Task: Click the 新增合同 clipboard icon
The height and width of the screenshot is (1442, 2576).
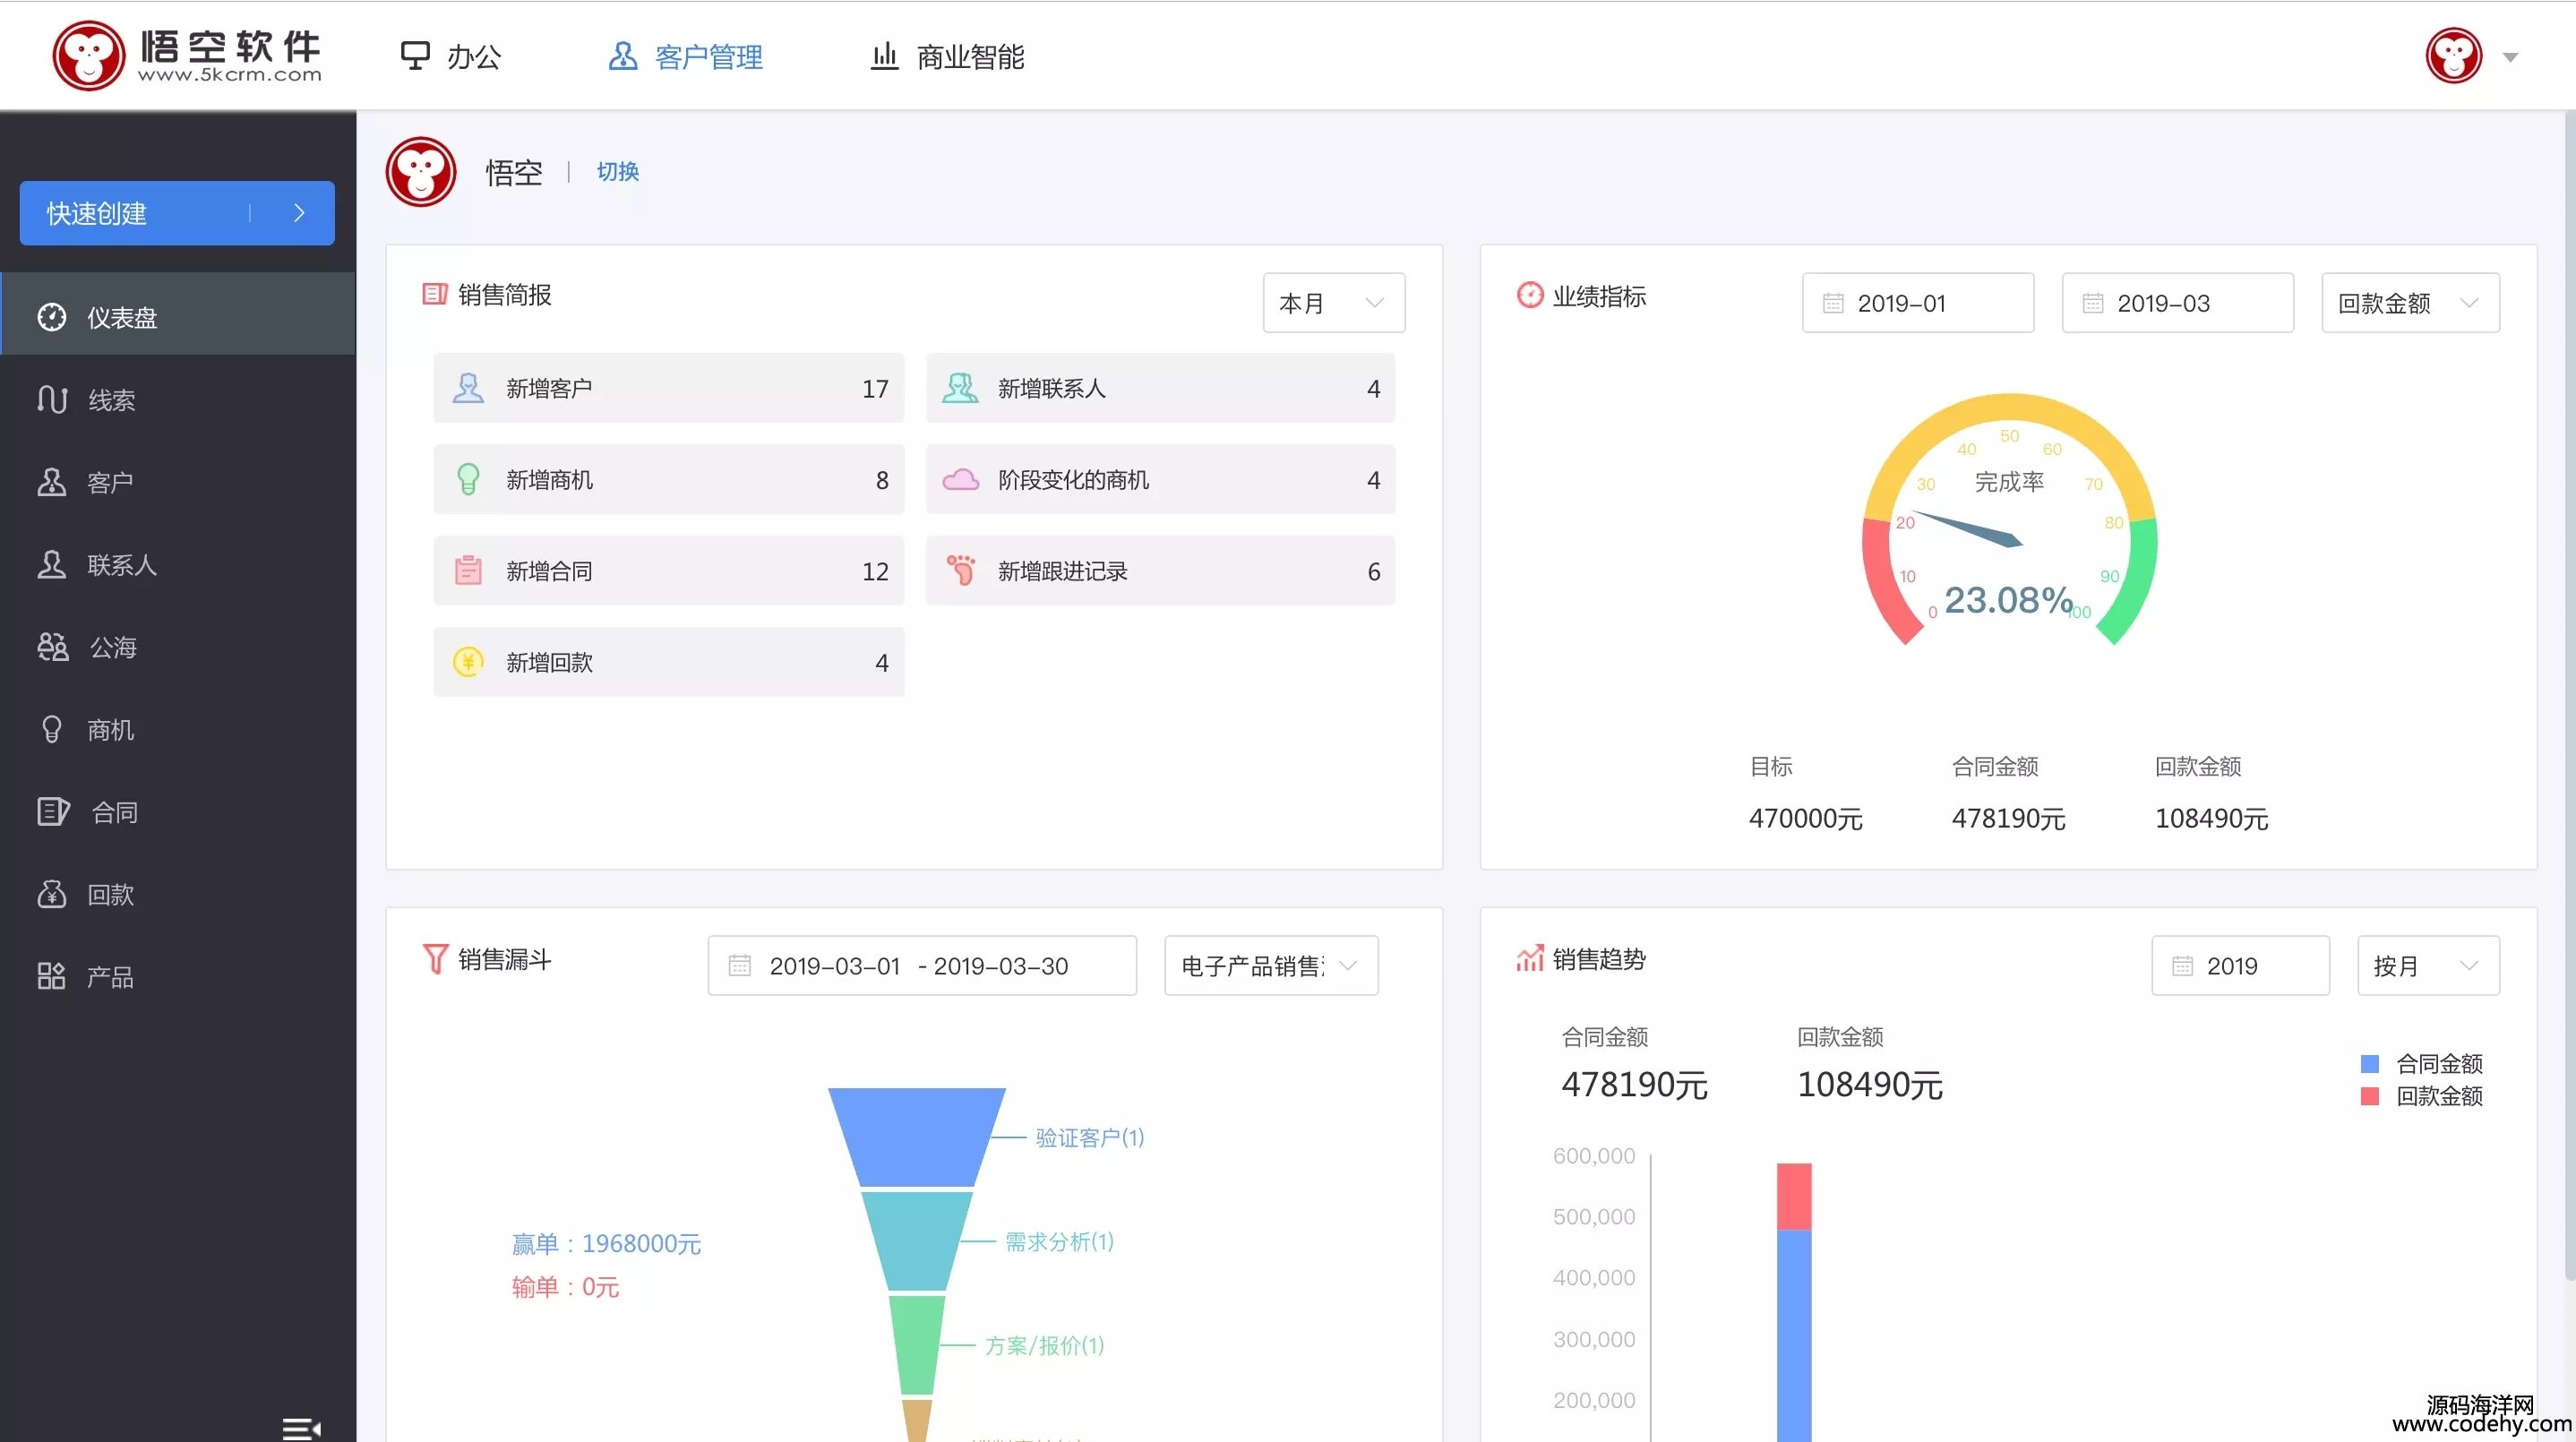Action: [x=468, y=571]
